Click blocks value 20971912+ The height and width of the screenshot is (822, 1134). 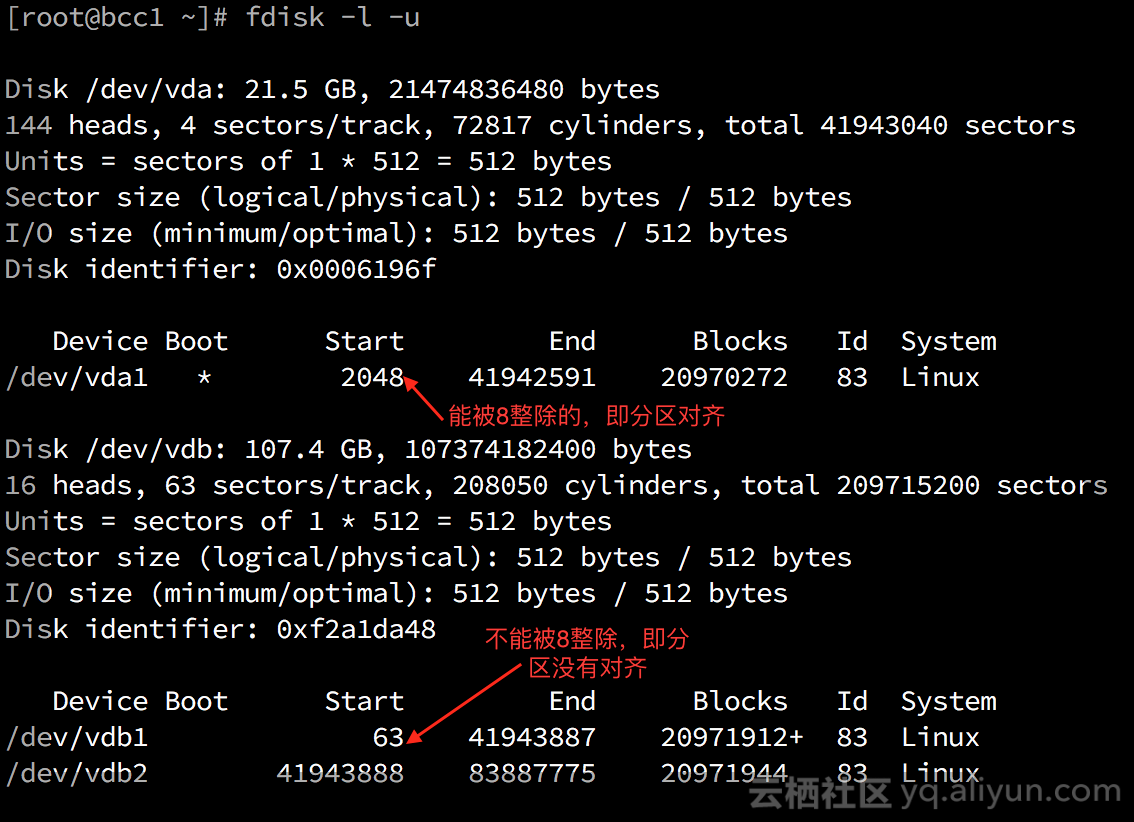tap(732, 737)
